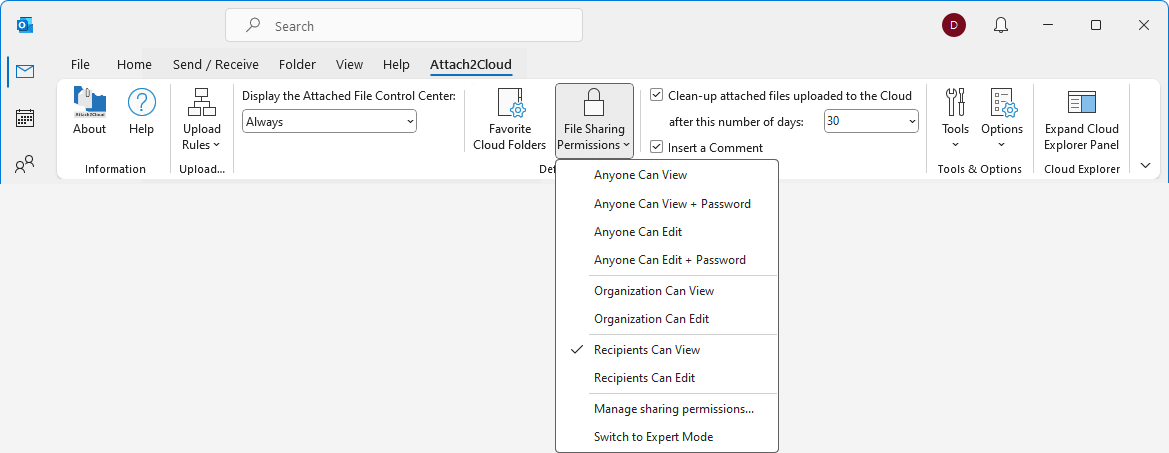Switch to the Help tab
This screenshot has width=1169, height=453.
[396, 65]
